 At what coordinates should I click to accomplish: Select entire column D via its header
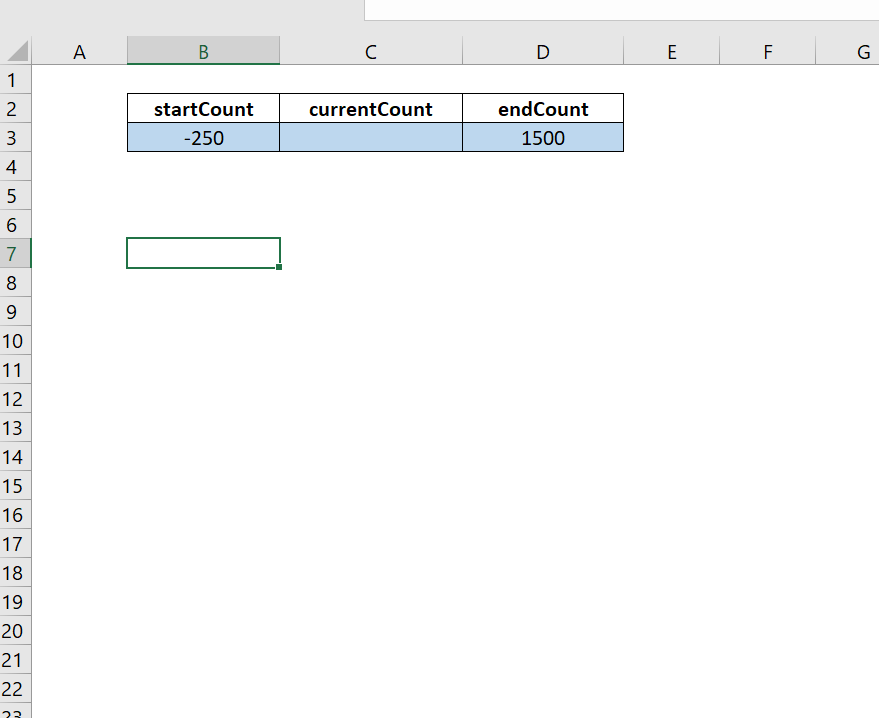click(x=542, y=51)
